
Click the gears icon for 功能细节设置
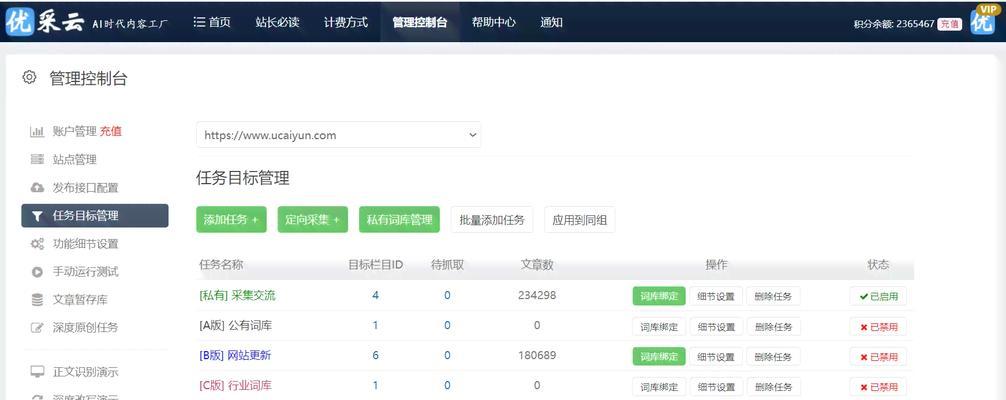(x=37, y=244)
